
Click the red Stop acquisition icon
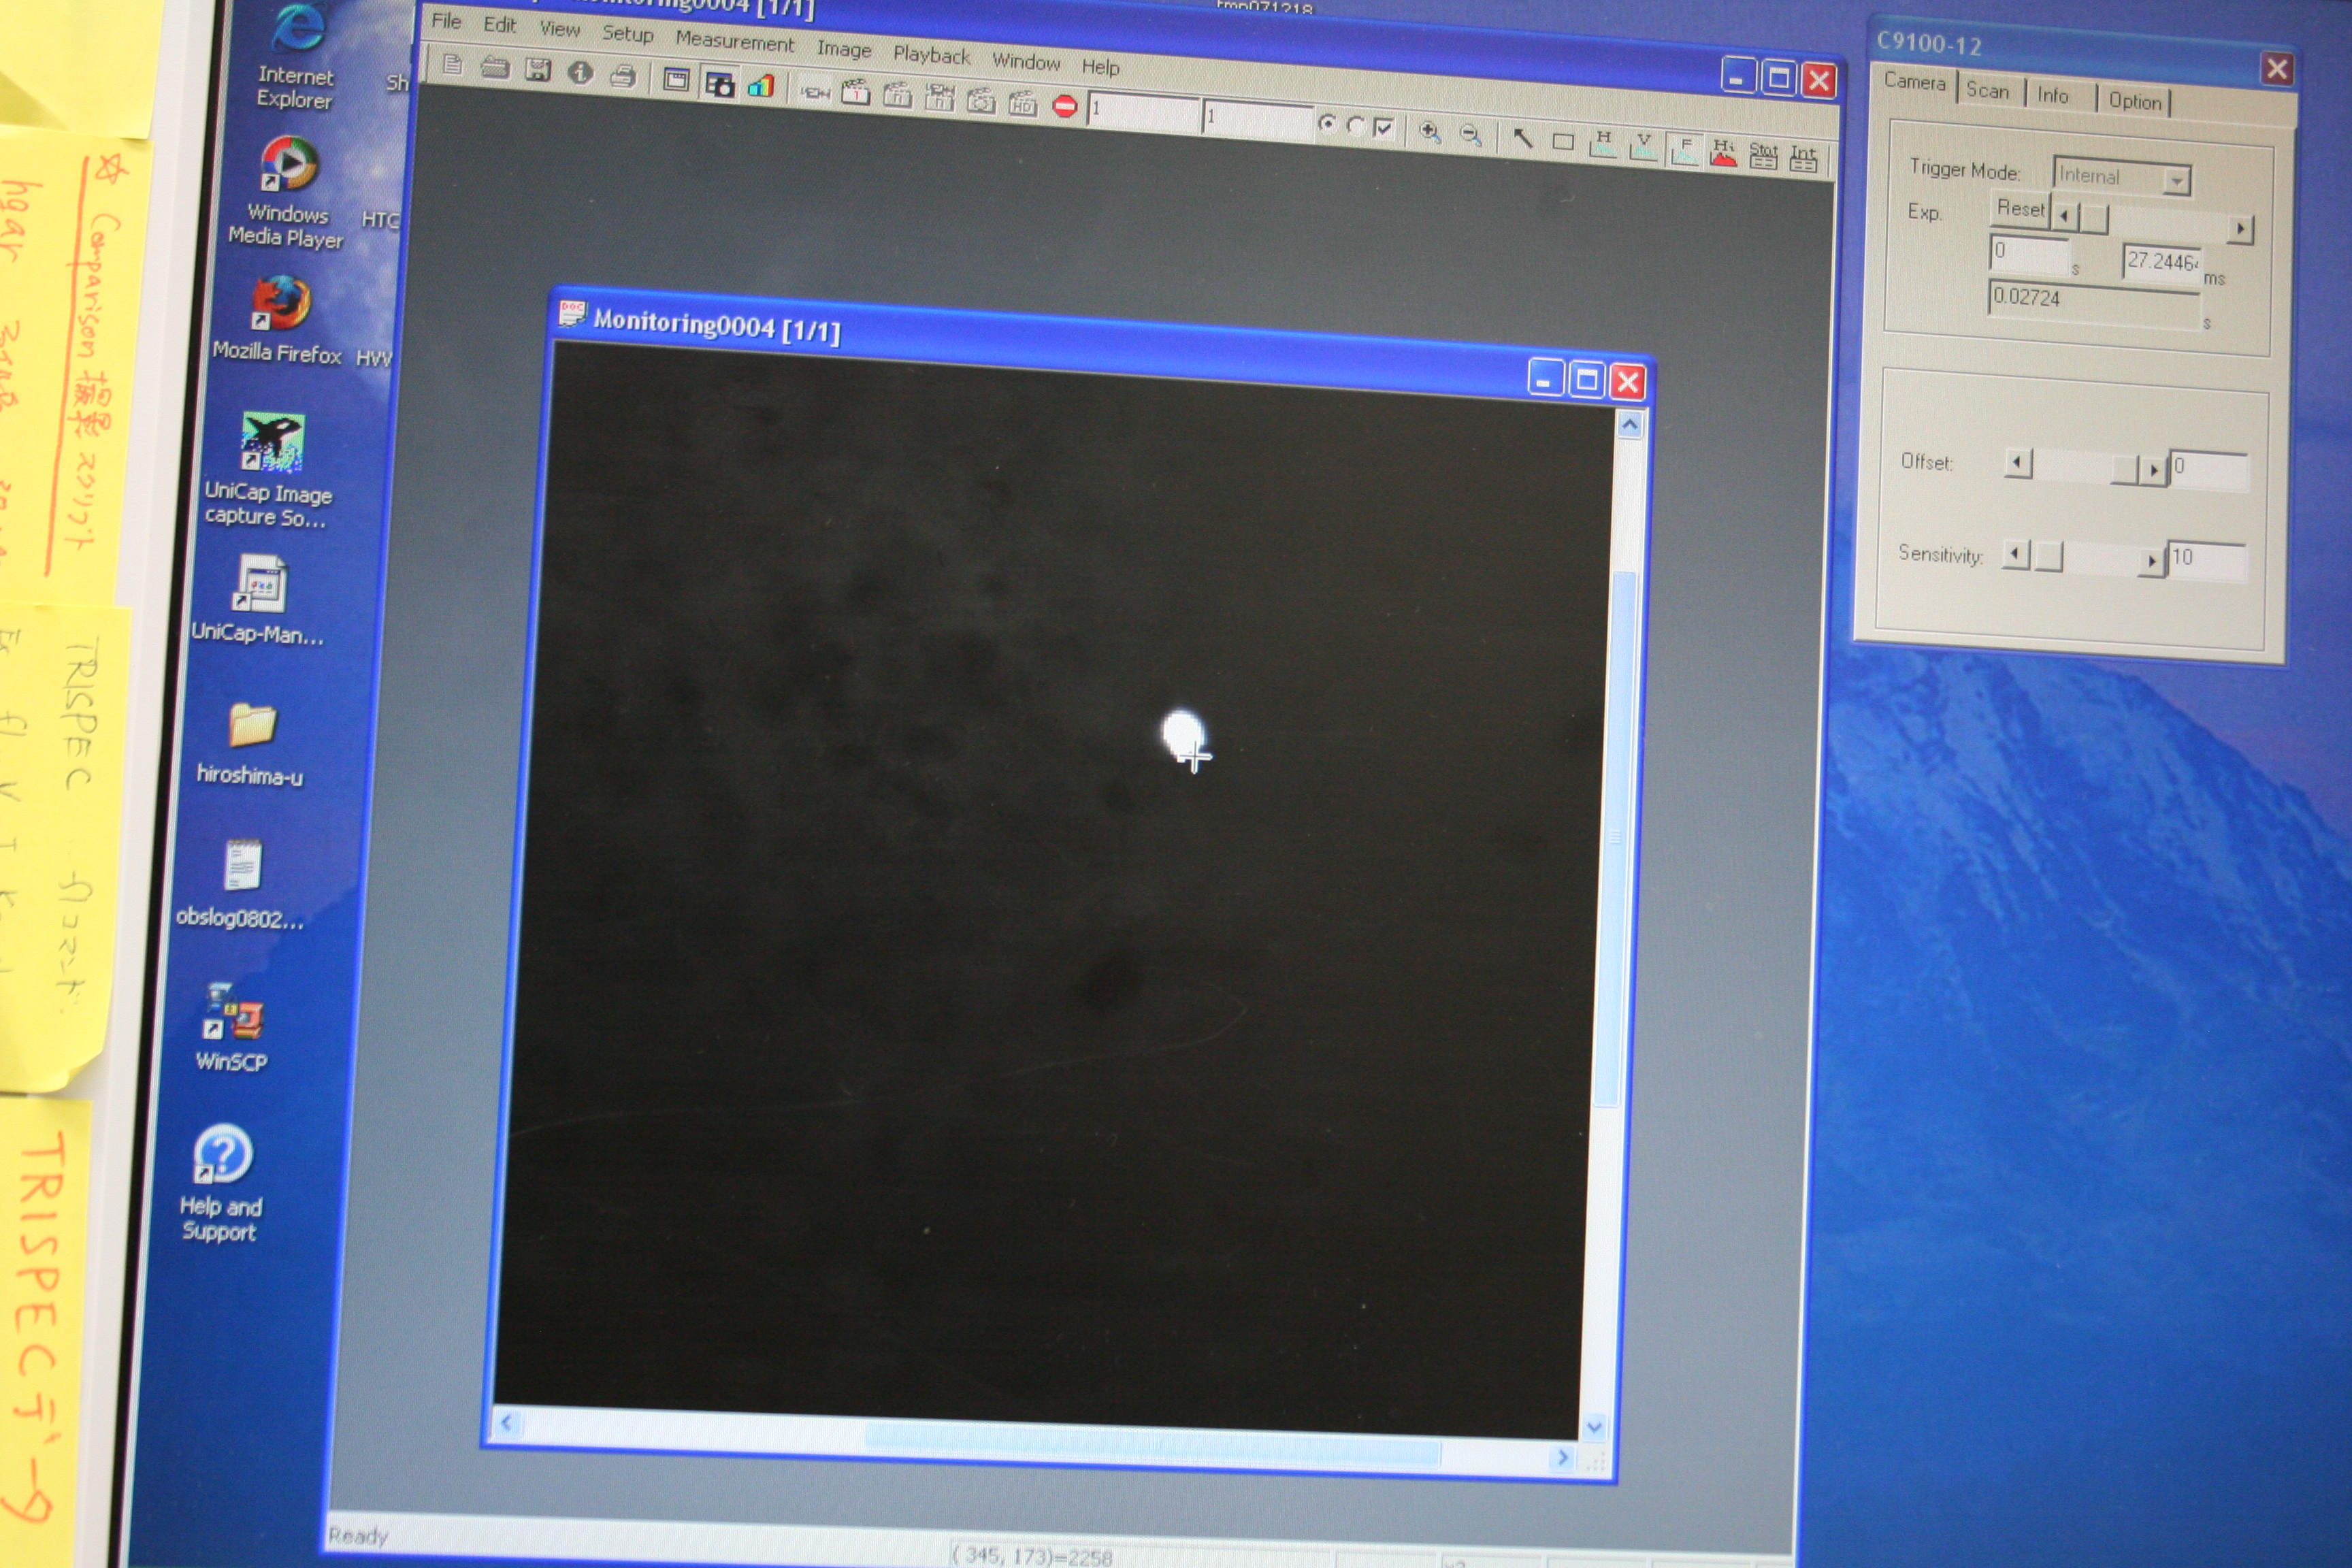click(x=1065, y=106)
